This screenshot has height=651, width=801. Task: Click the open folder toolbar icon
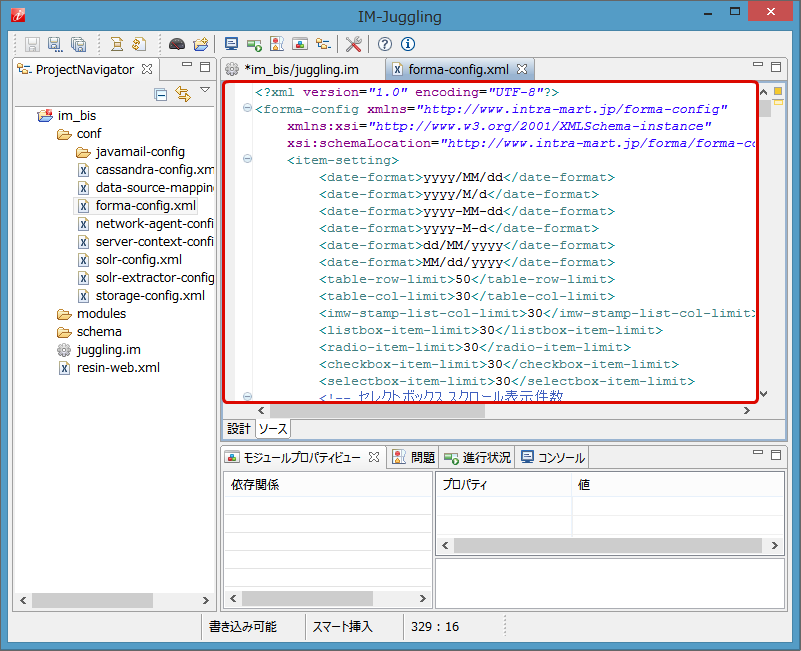[x=200, y=44]
